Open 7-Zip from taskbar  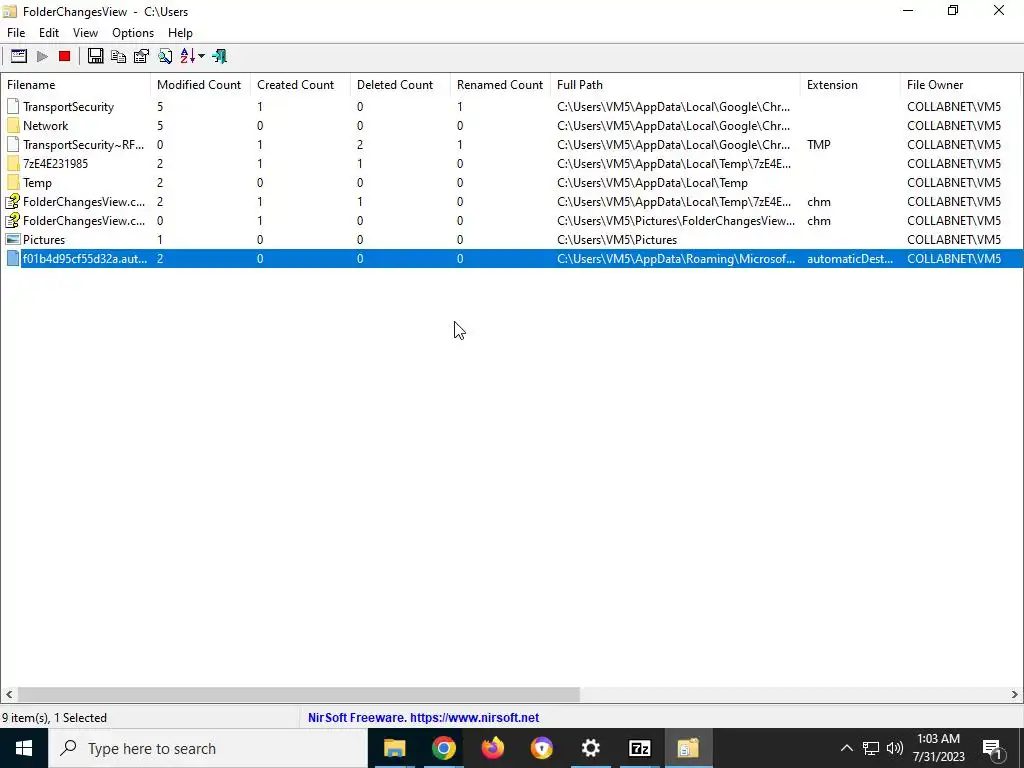pos(639,748)
